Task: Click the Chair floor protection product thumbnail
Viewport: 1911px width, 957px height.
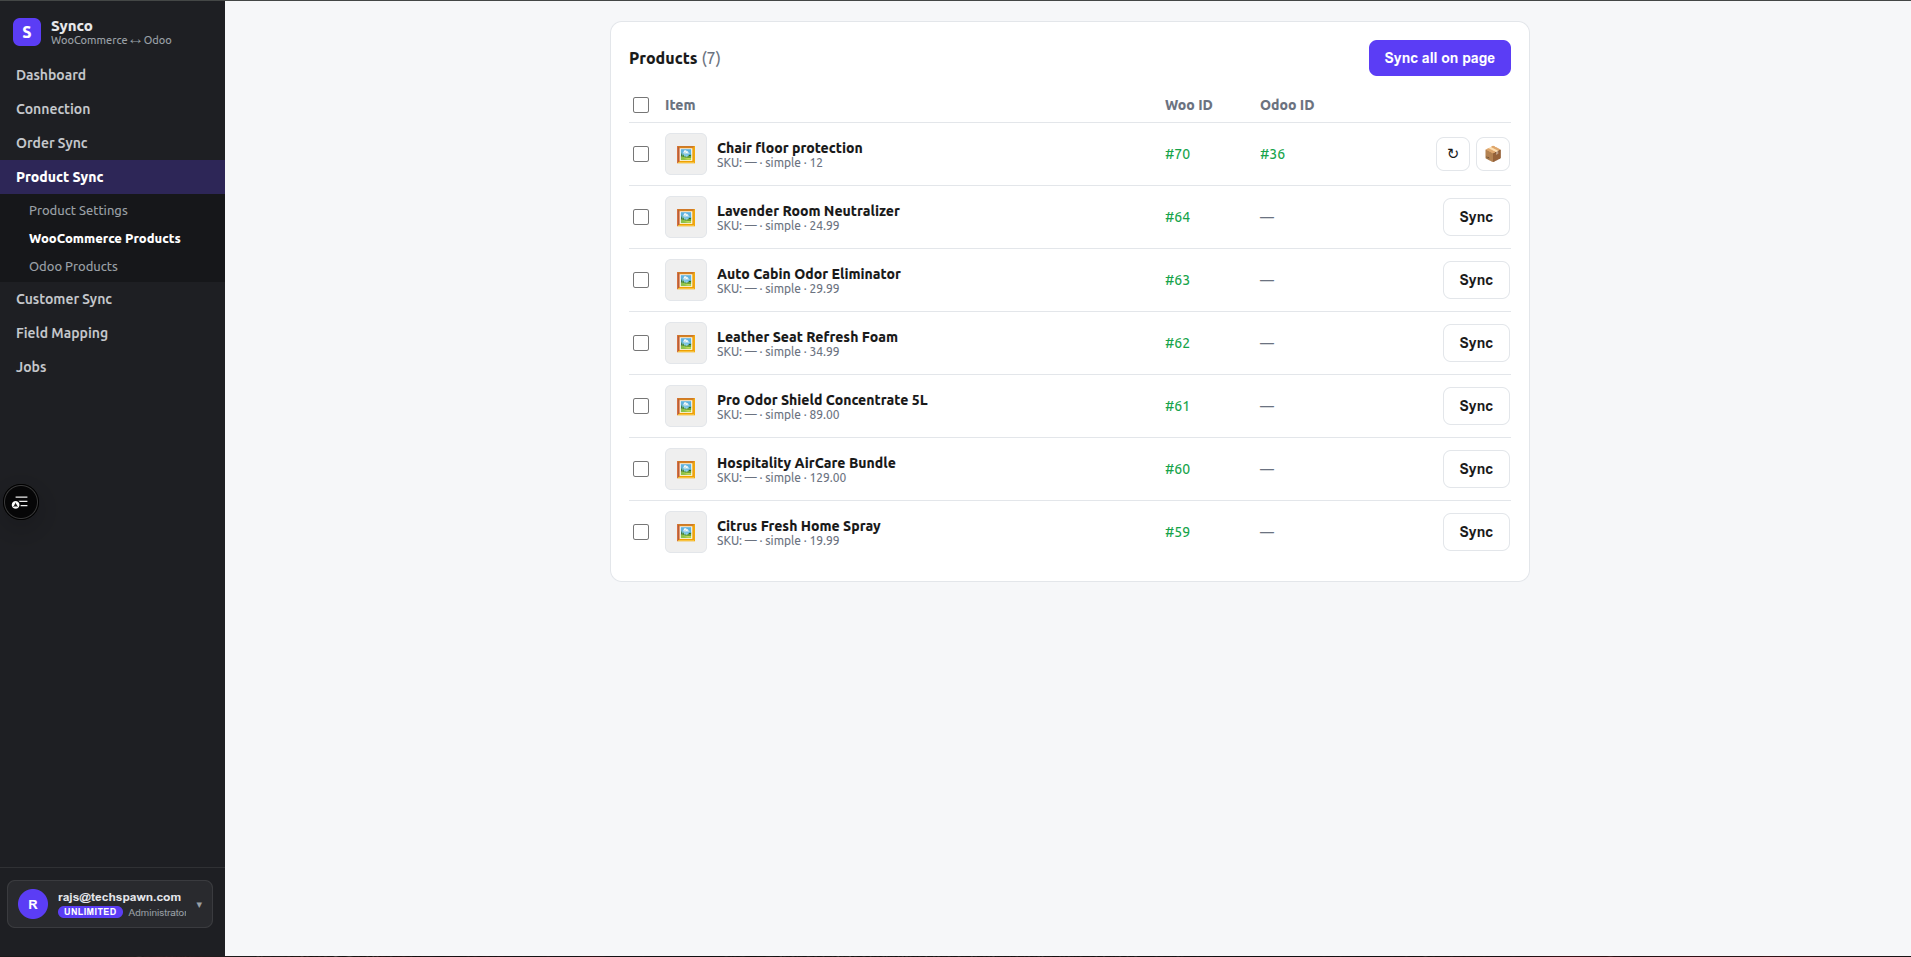Action: tap(686, 154)
